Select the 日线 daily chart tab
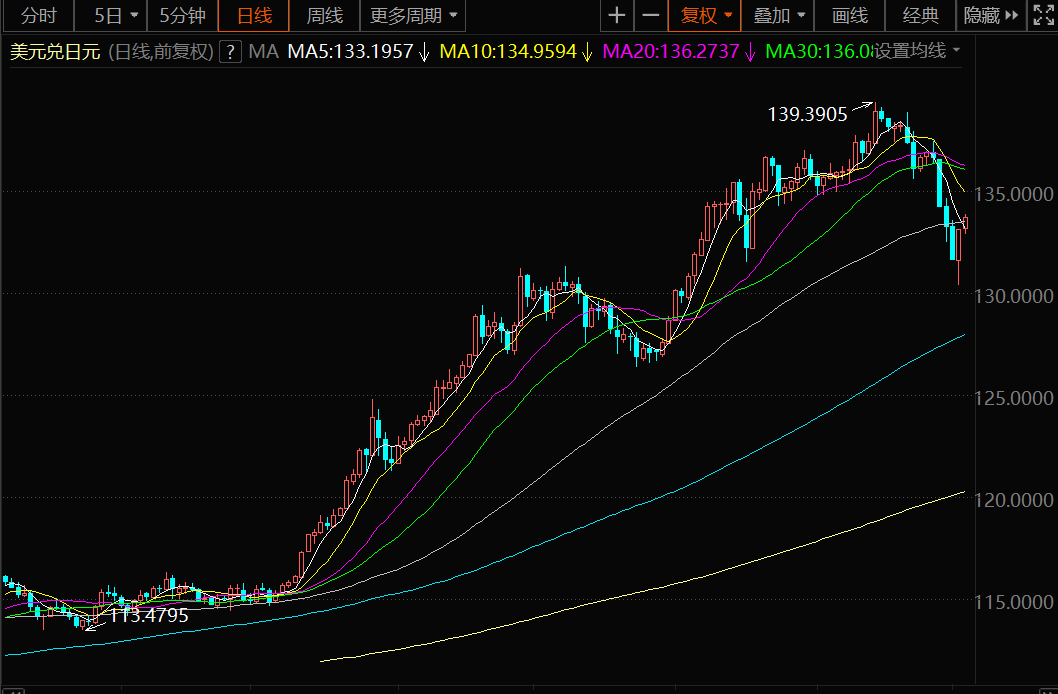Image resolution: width=1058 pixels, height=694 pixels. click(254, 16)
